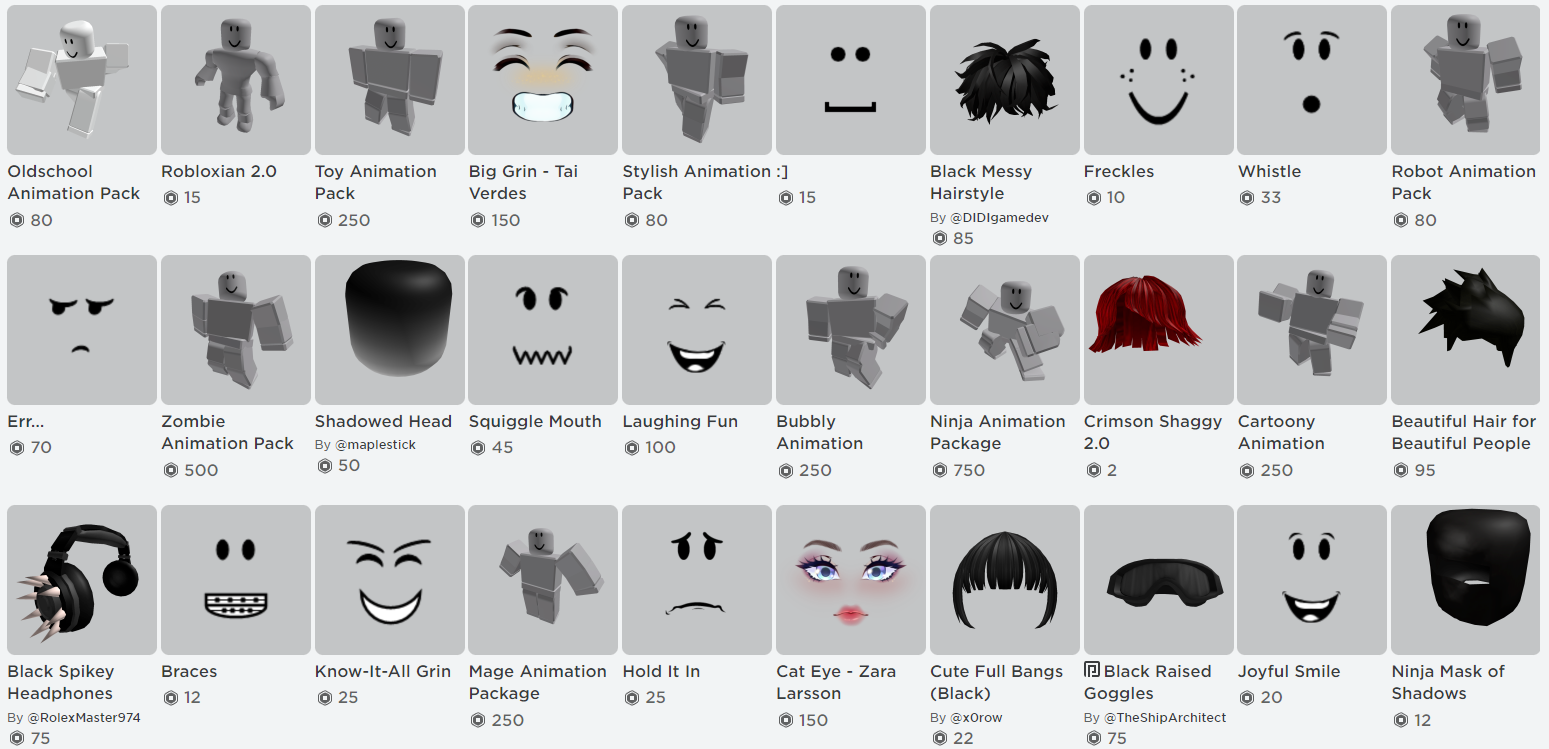Select the Cute Full Bangs (Black) title
Viewport: 1549px width, 749px height.
[x=997, y=683]
